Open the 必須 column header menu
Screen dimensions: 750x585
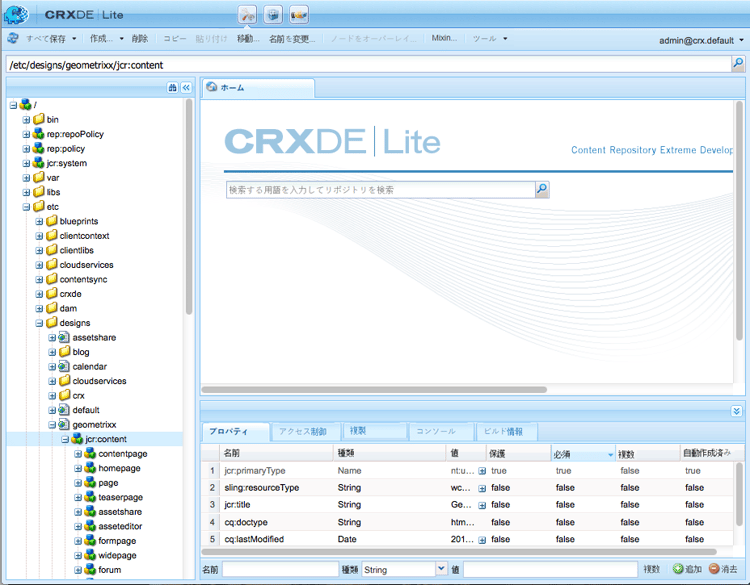(610, 454)
